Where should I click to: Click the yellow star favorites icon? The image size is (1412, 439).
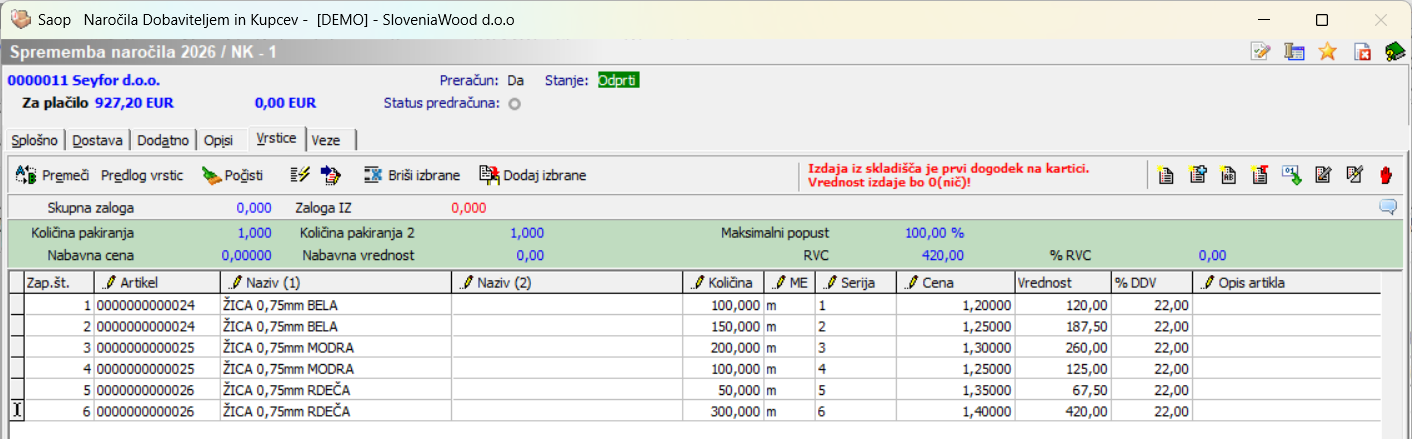[x=1327, y=52]
